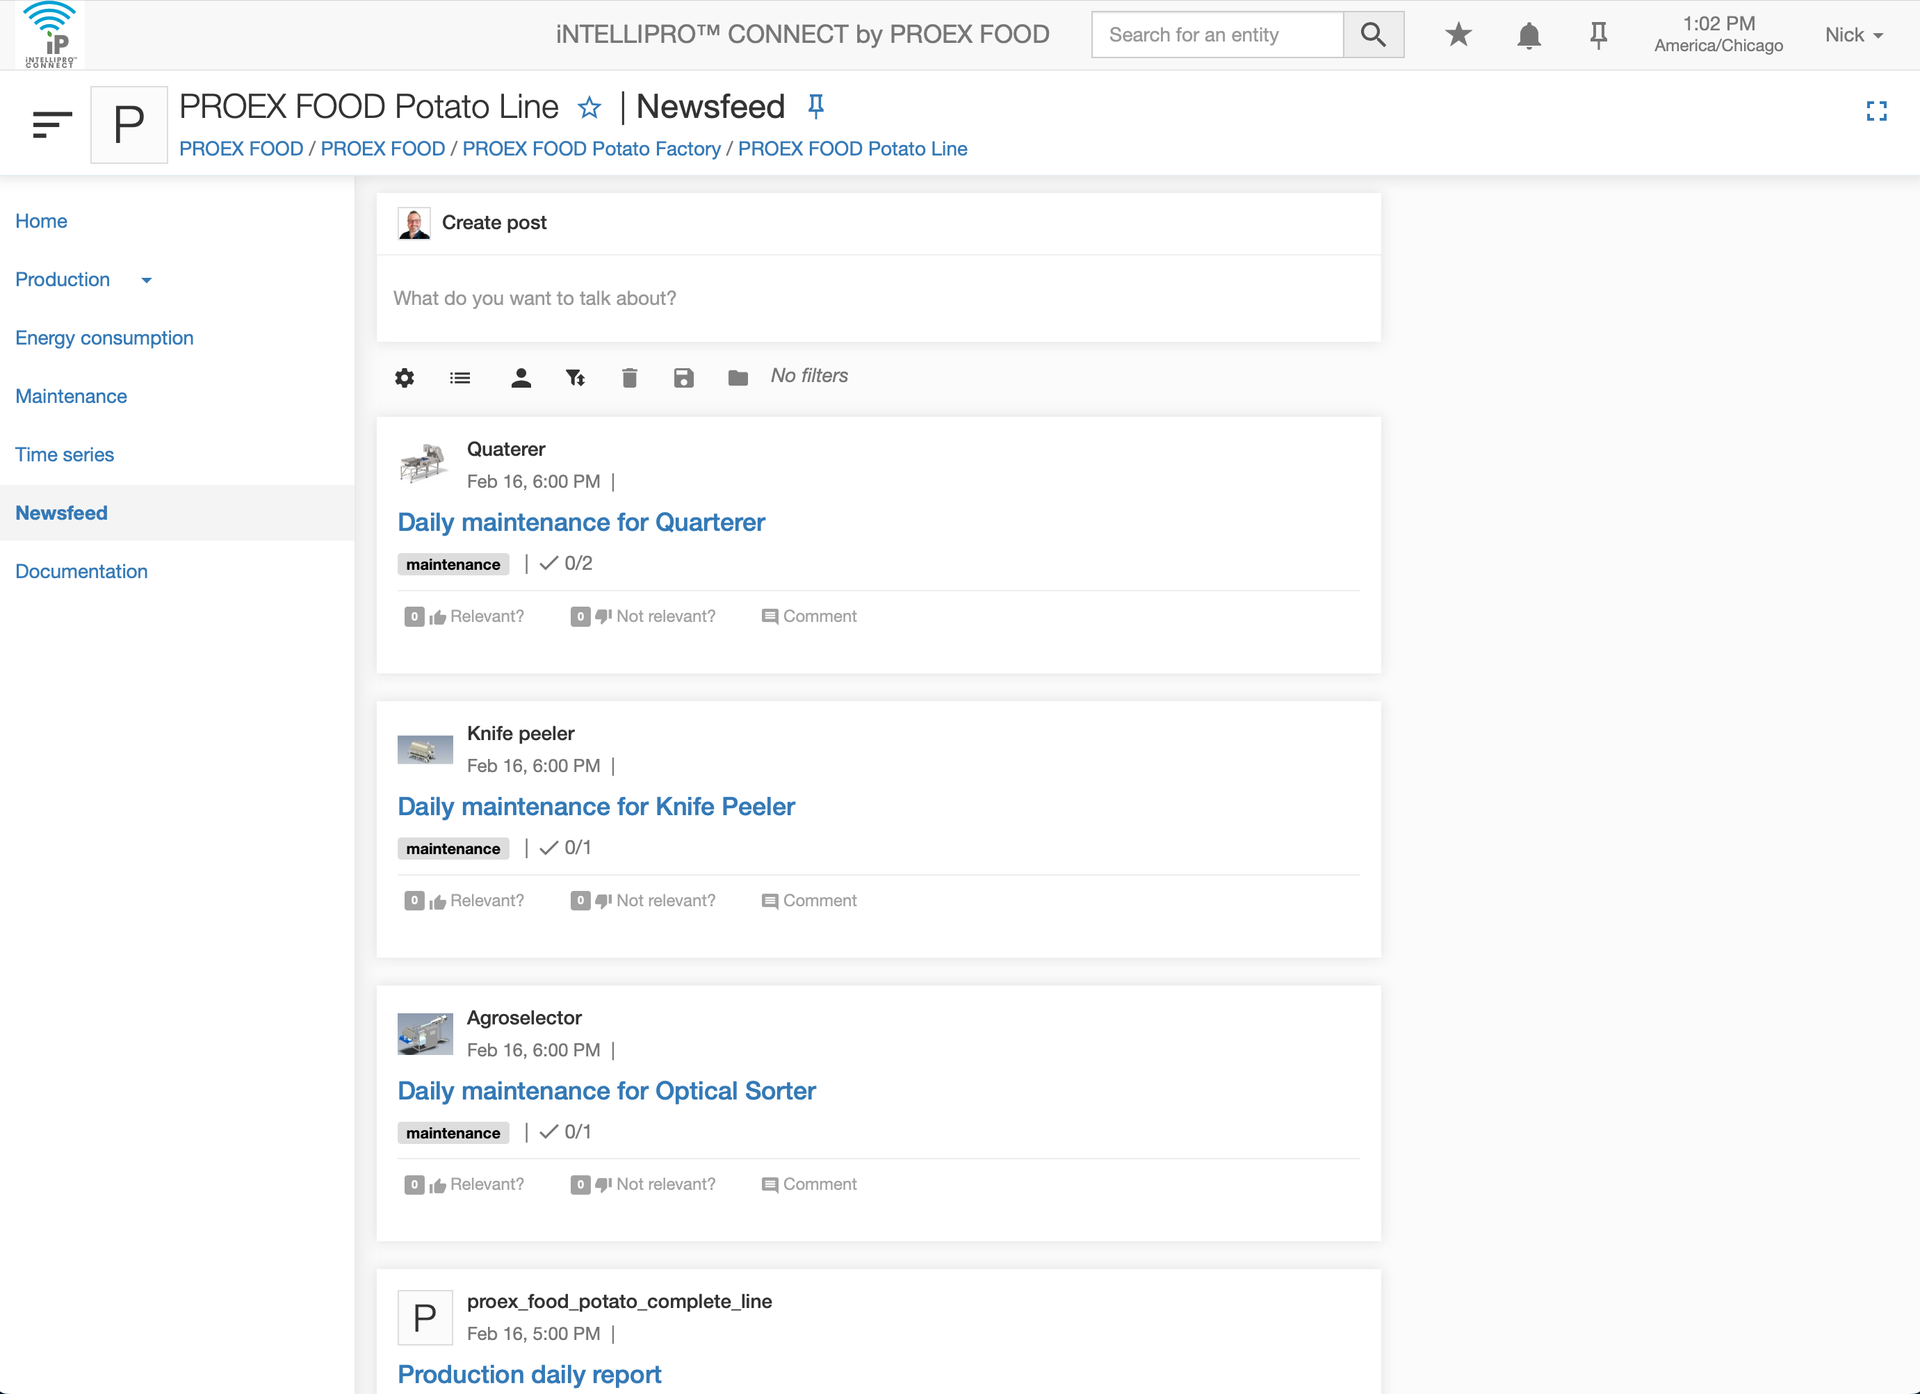Click the What do you want to talk about field

(x=878, y=298)
